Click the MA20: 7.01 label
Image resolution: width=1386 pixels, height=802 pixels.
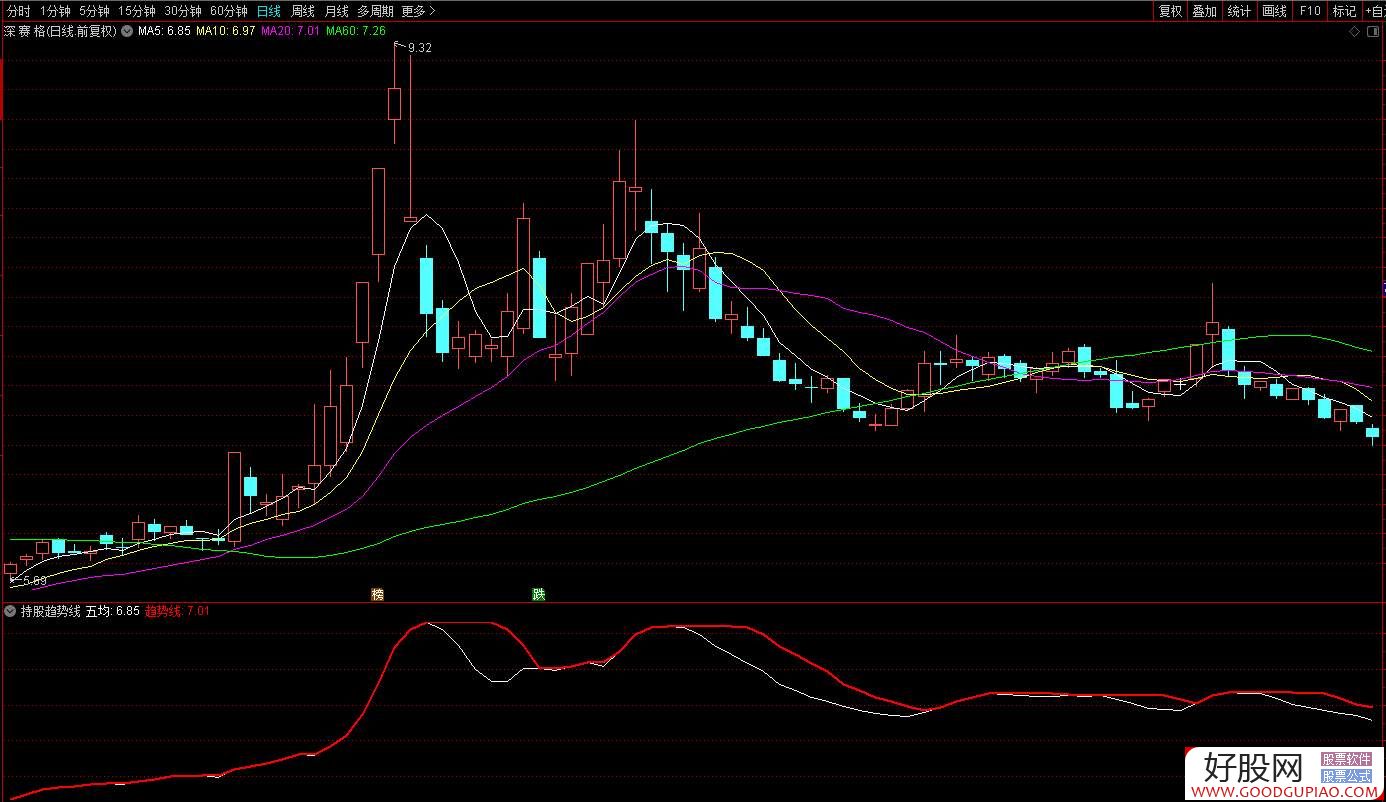pyautogui.click(x=291, y=31)
